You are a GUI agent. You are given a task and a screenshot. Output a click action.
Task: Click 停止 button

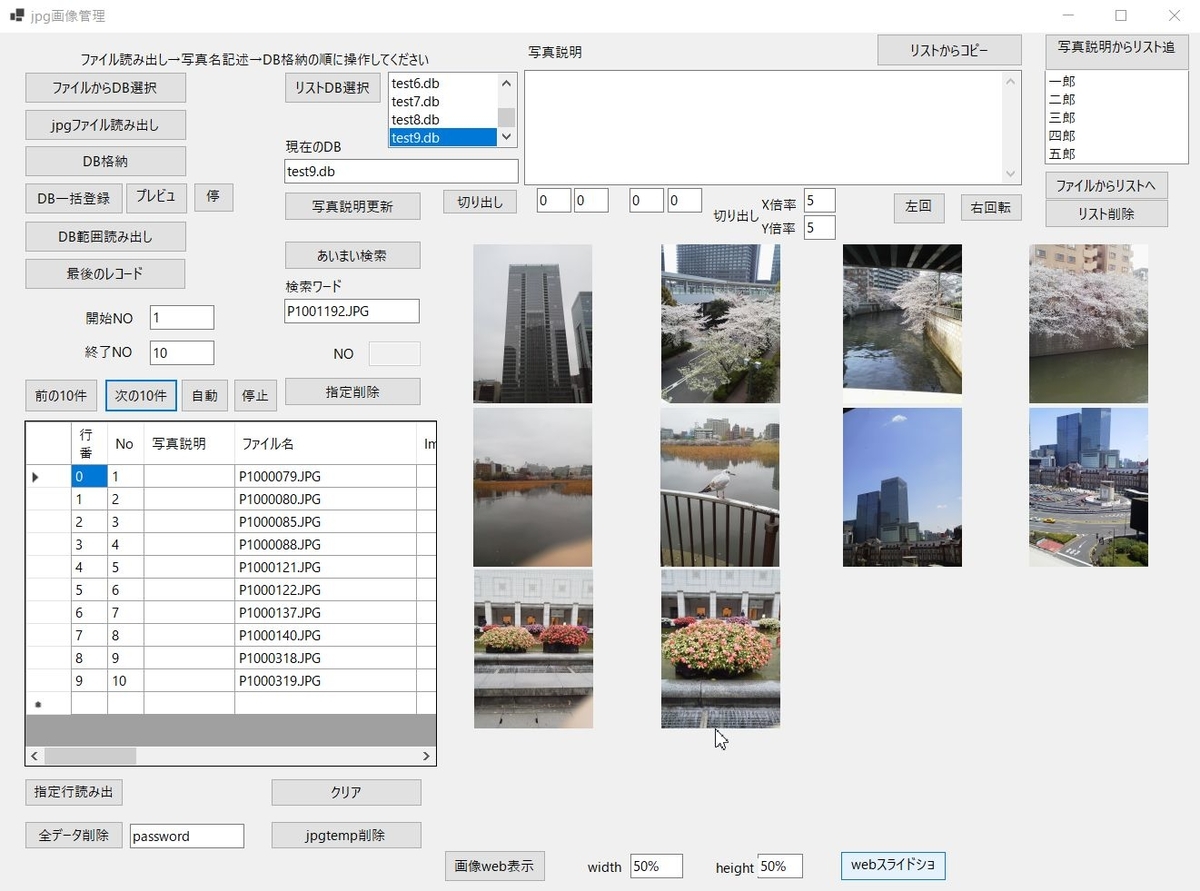[x=256, y=395]
